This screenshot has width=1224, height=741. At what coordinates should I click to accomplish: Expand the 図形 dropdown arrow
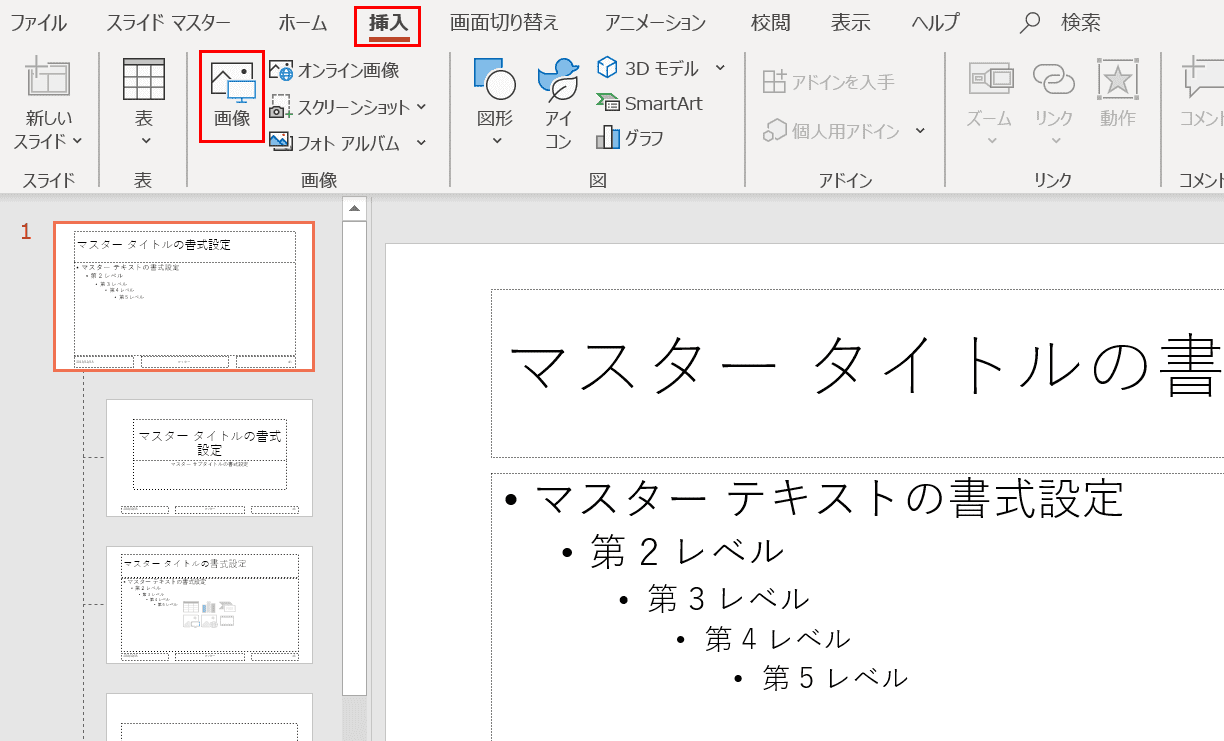pos(497,142)
